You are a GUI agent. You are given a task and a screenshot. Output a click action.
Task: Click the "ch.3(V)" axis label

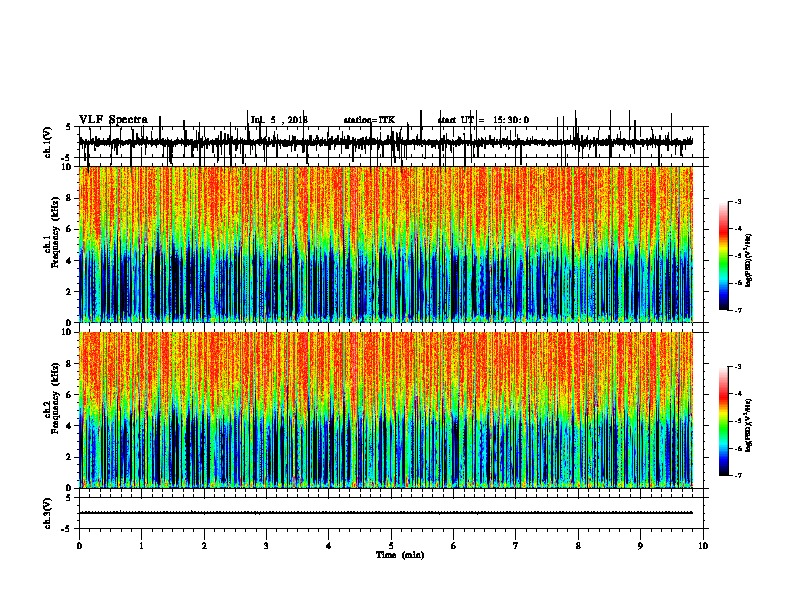point(48,513)
